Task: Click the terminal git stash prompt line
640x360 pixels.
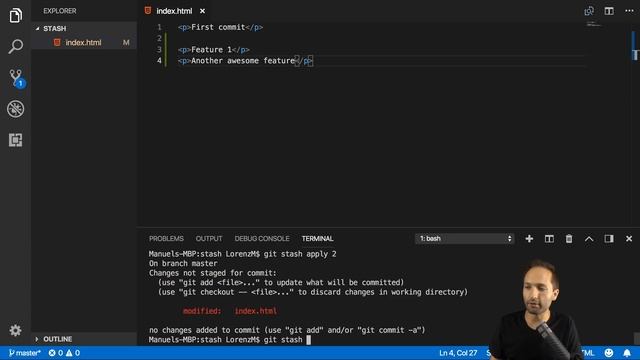Action: [230, 340]
